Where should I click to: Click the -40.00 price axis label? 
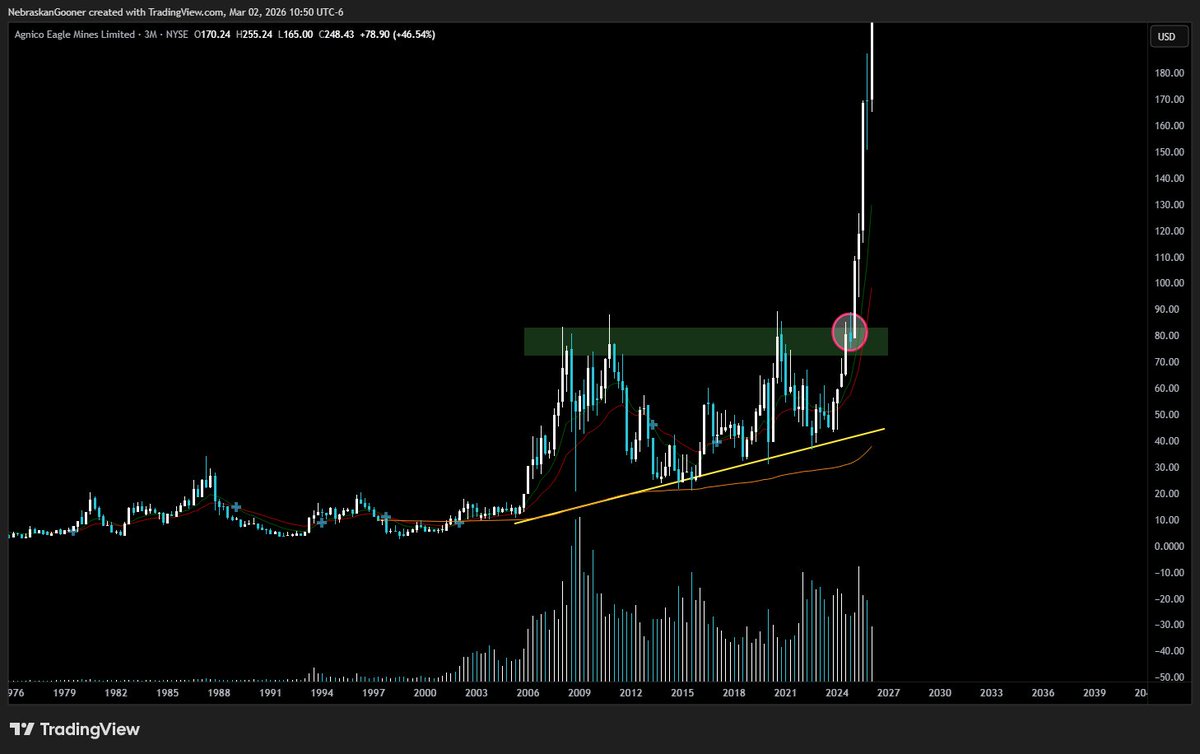(x=1168, y=650)
